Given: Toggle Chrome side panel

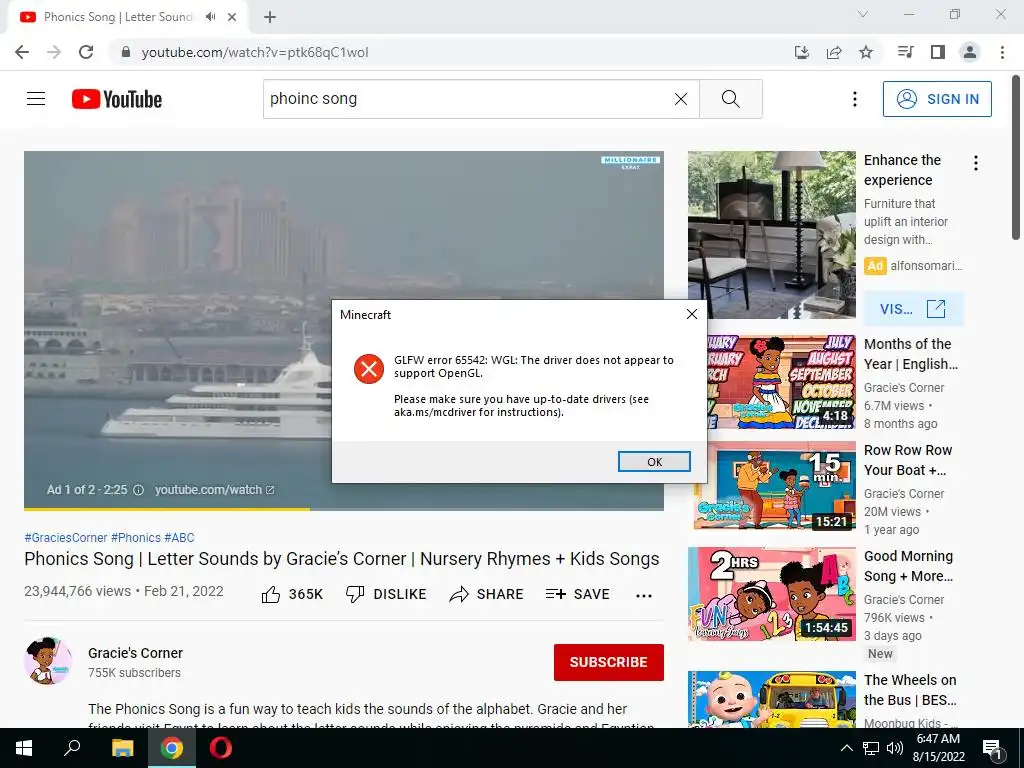Looking at the screenshot, I should coord(938,52).
